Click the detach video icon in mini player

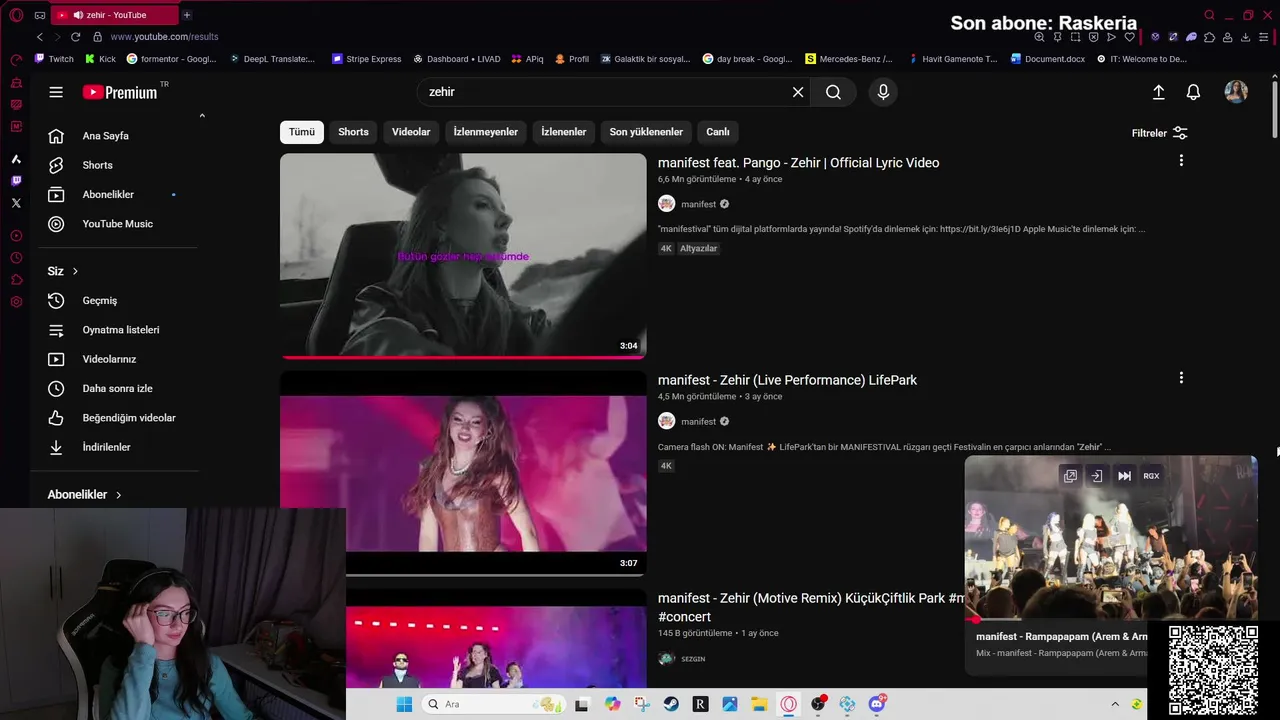pyautogui.click(x=1070, y=476)
